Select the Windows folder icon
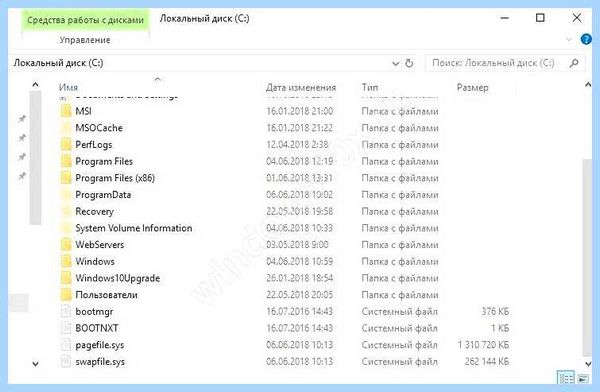Viewport: 600px width, 392px height. pos(66,261)
